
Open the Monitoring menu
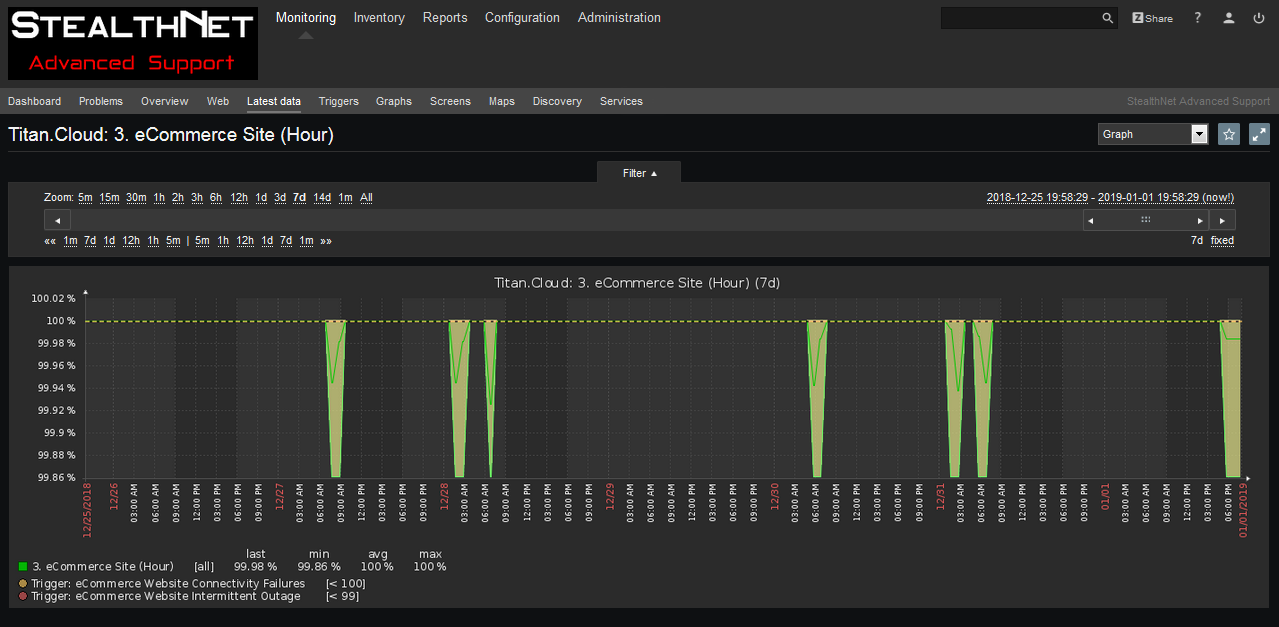(306, 18)
